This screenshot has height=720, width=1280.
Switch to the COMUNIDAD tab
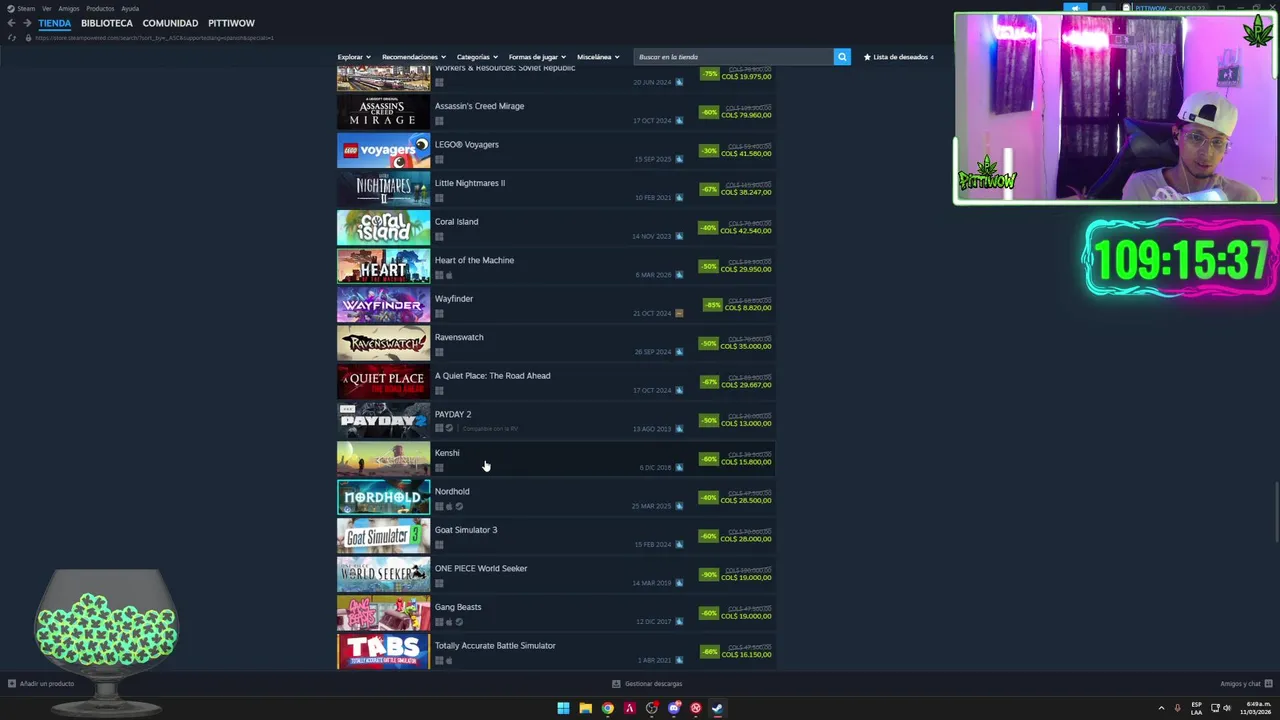(x=170, y=23)
